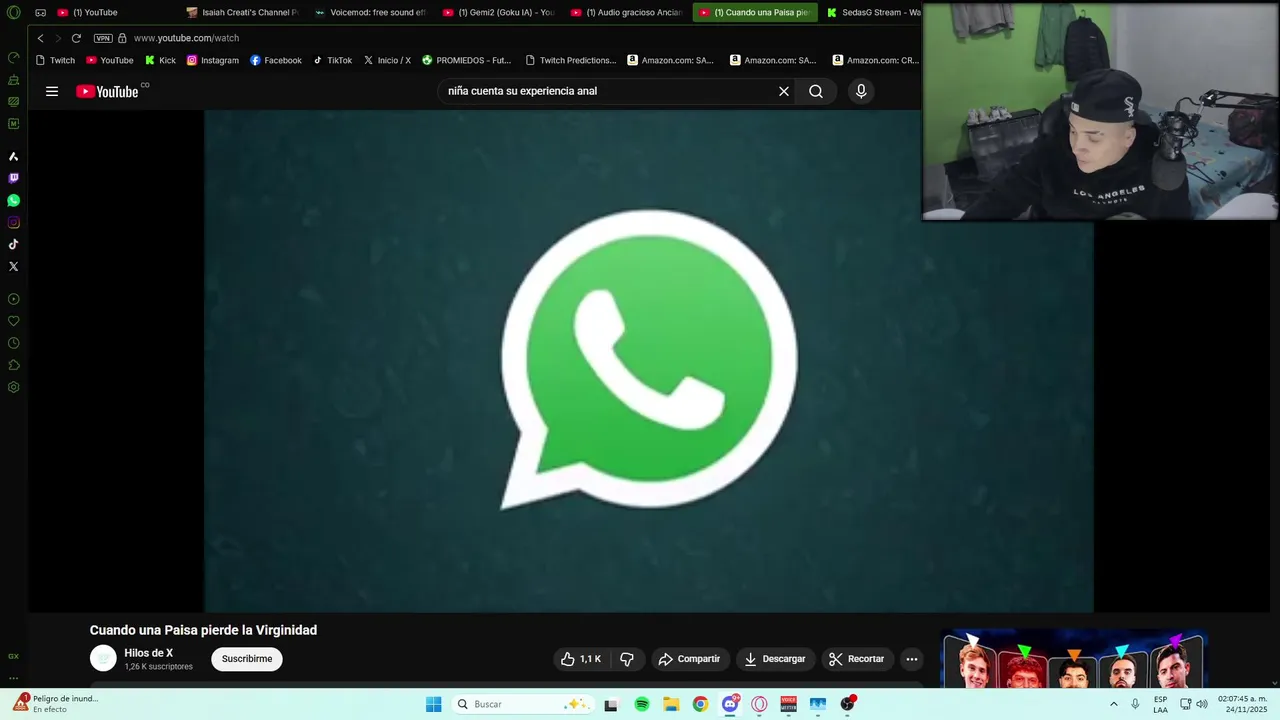Open TikTok in the Opera sidebar

coord(13,244)
